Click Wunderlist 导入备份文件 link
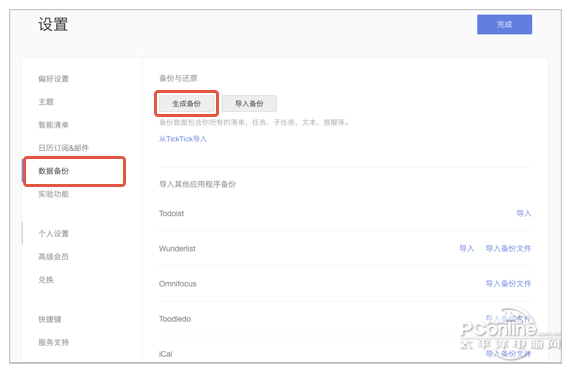 click(508, 248)
